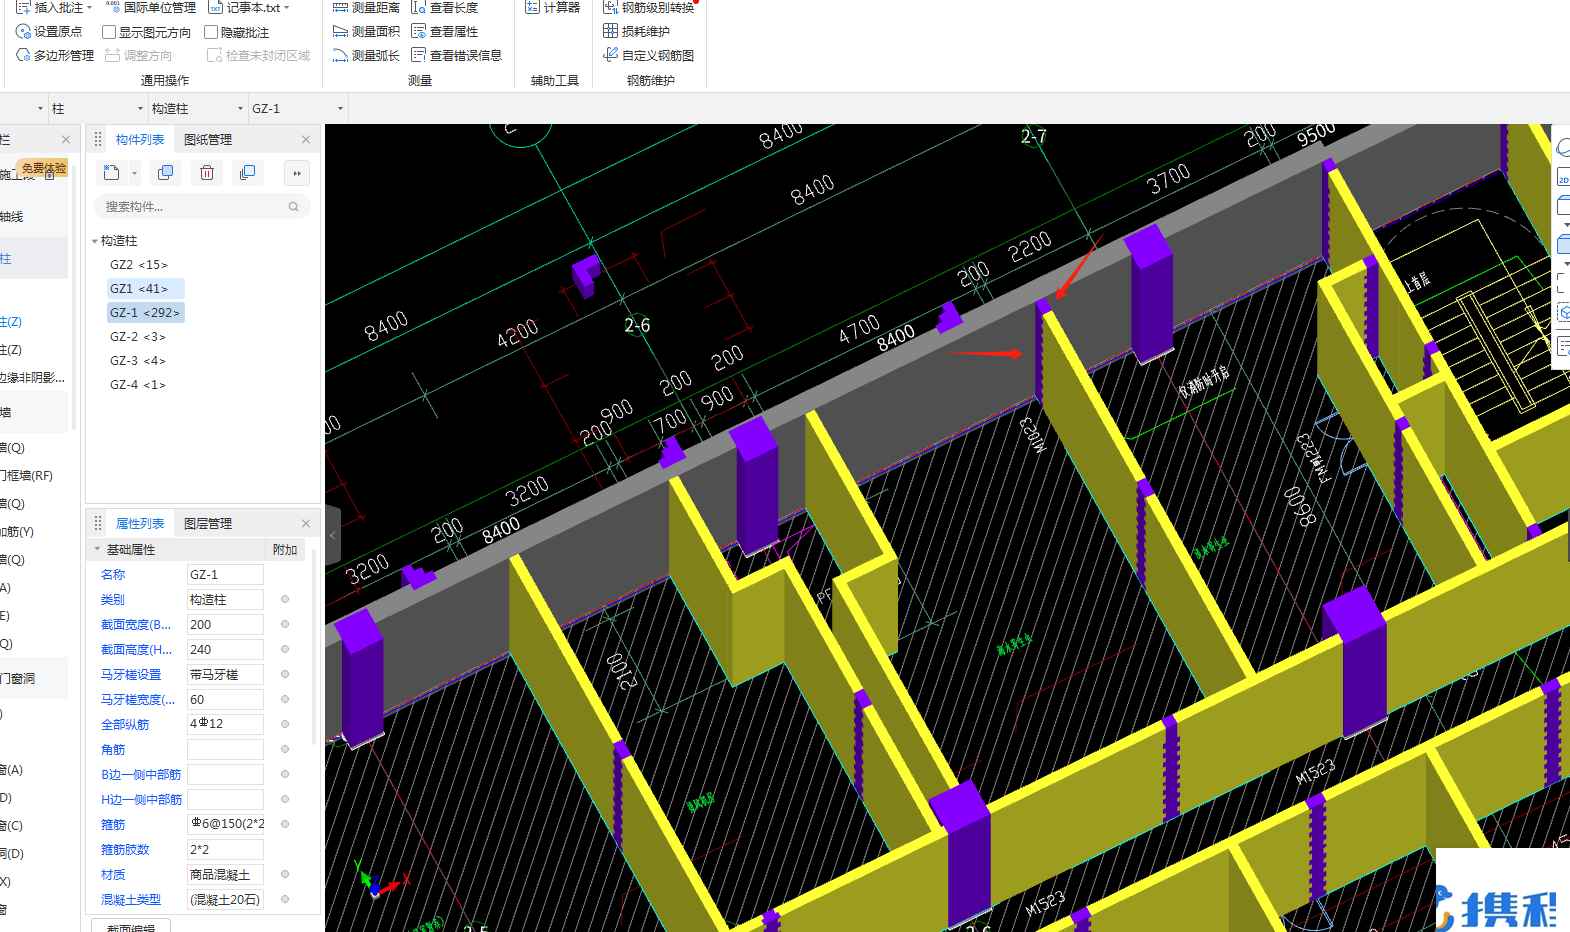Switch to 构件列表 tab
The height and width of the screenshot is (932, 1570).
pyautogui.click(x=140, y=140)
